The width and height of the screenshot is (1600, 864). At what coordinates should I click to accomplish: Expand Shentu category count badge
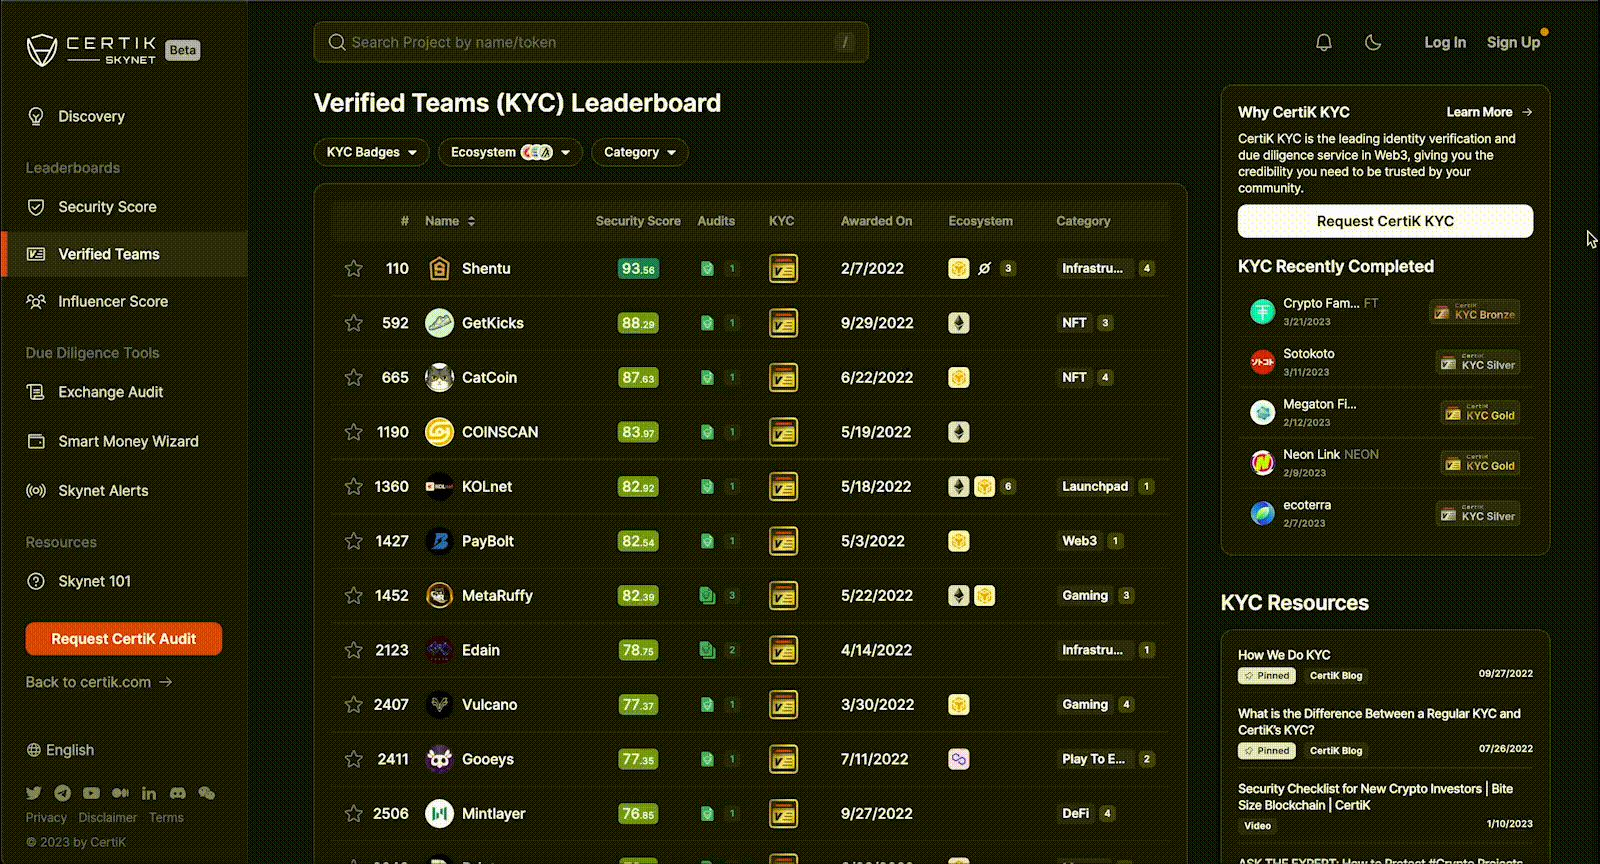click(1147, 268)
